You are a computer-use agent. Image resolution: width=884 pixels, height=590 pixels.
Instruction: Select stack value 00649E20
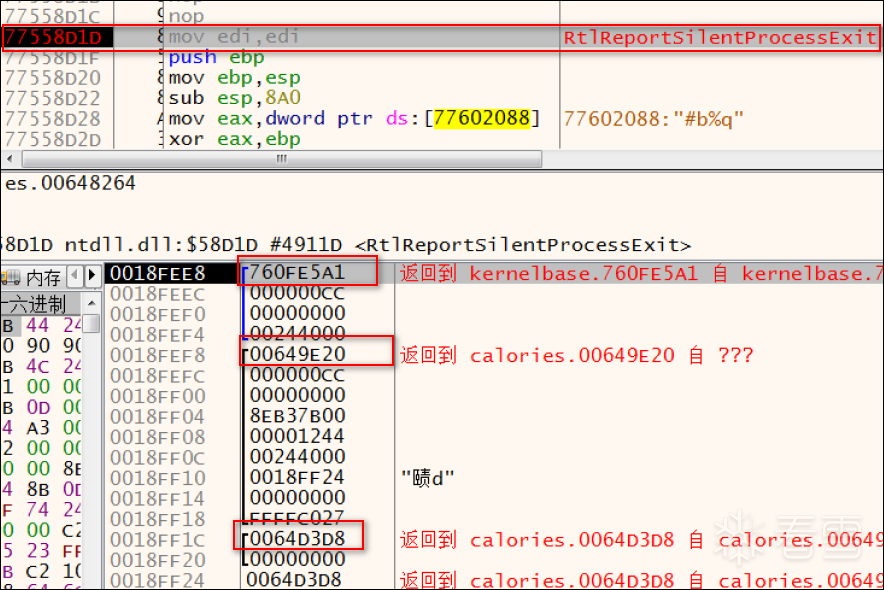pos(297,354)
